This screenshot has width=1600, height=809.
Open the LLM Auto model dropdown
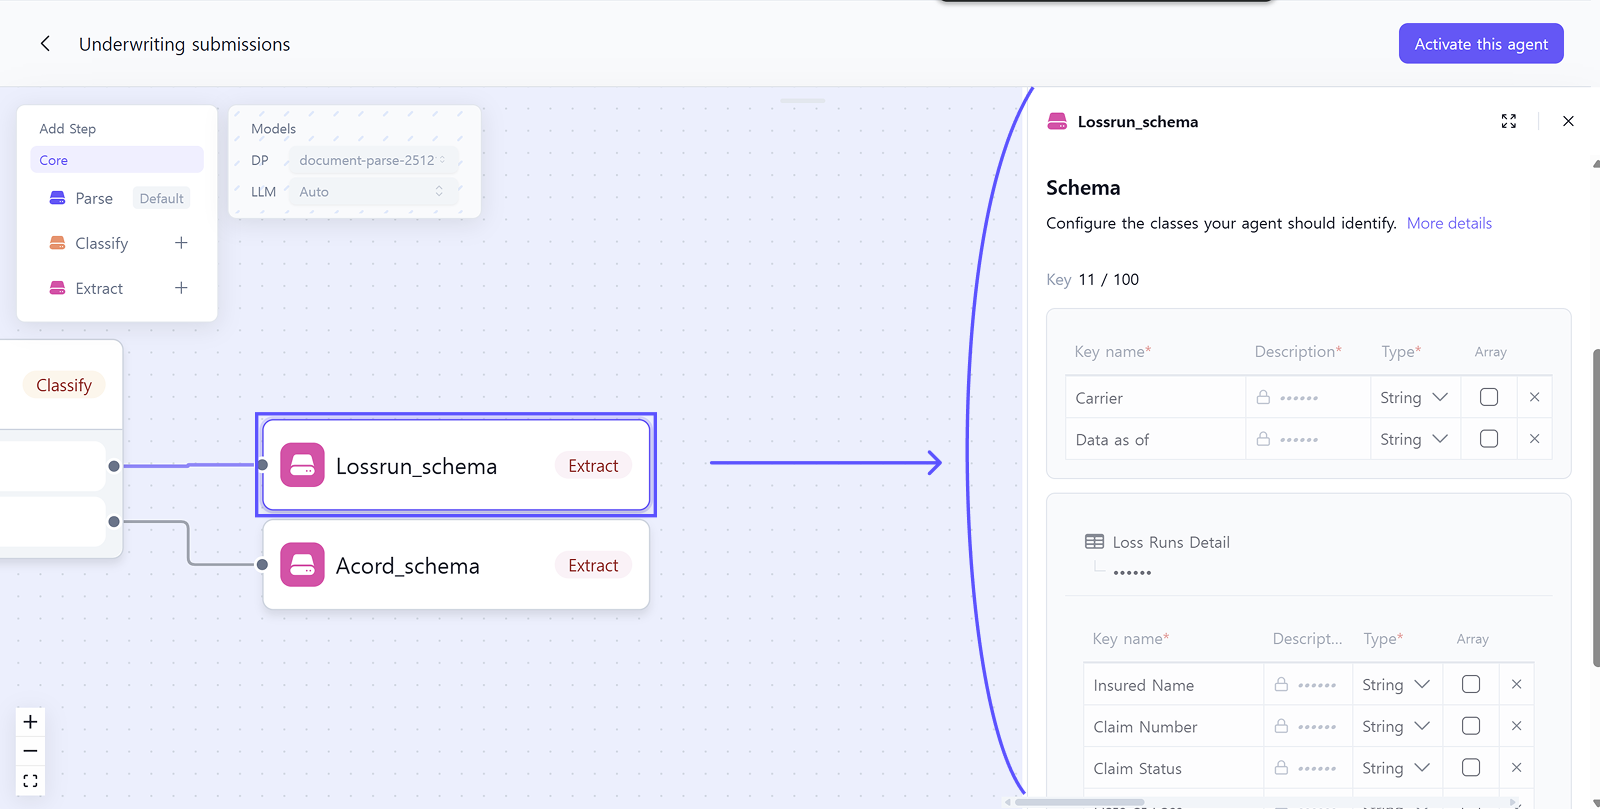[372, 192]
